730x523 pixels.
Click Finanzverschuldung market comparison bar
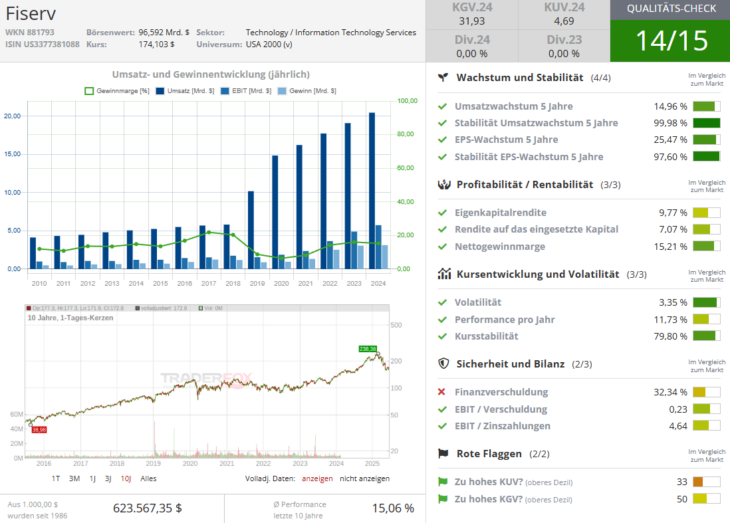(706, 392)
